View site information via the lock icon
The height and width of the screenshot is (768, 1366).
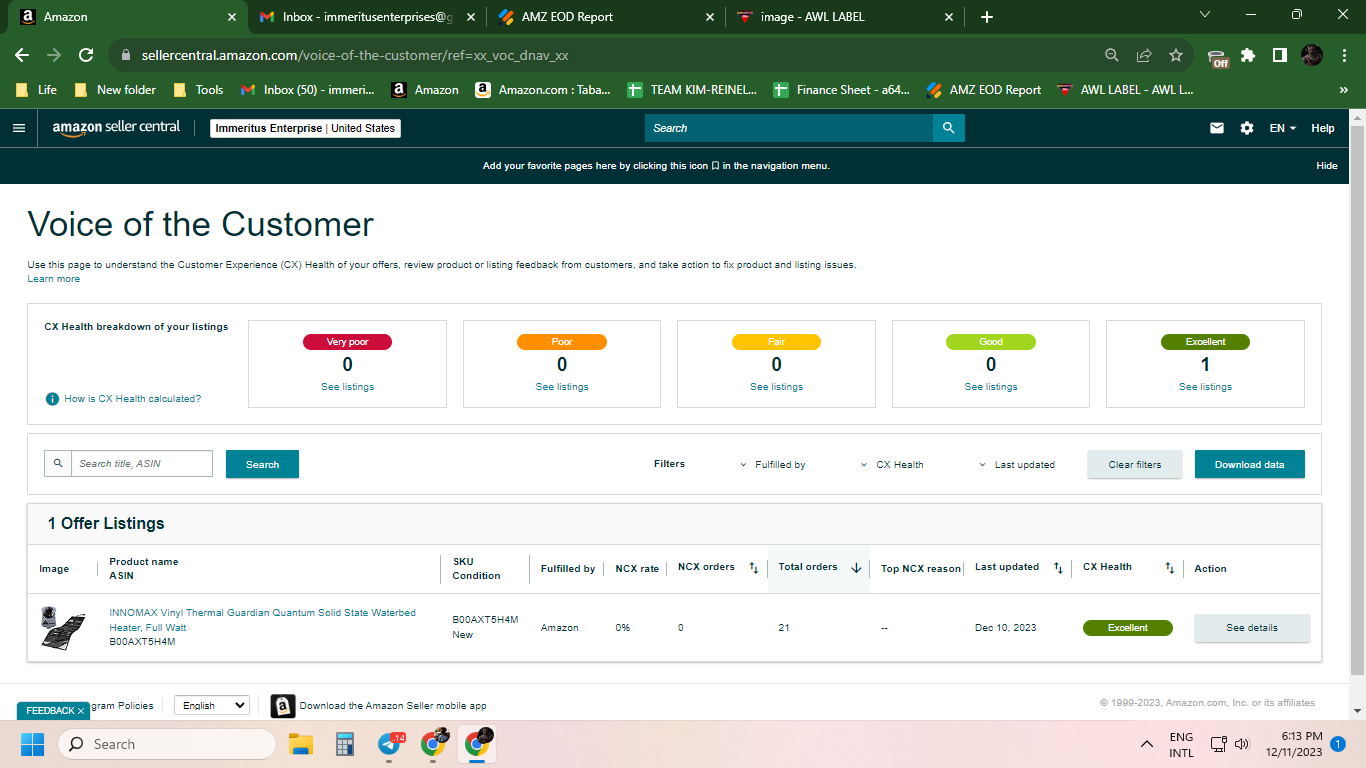click(126, 56)
